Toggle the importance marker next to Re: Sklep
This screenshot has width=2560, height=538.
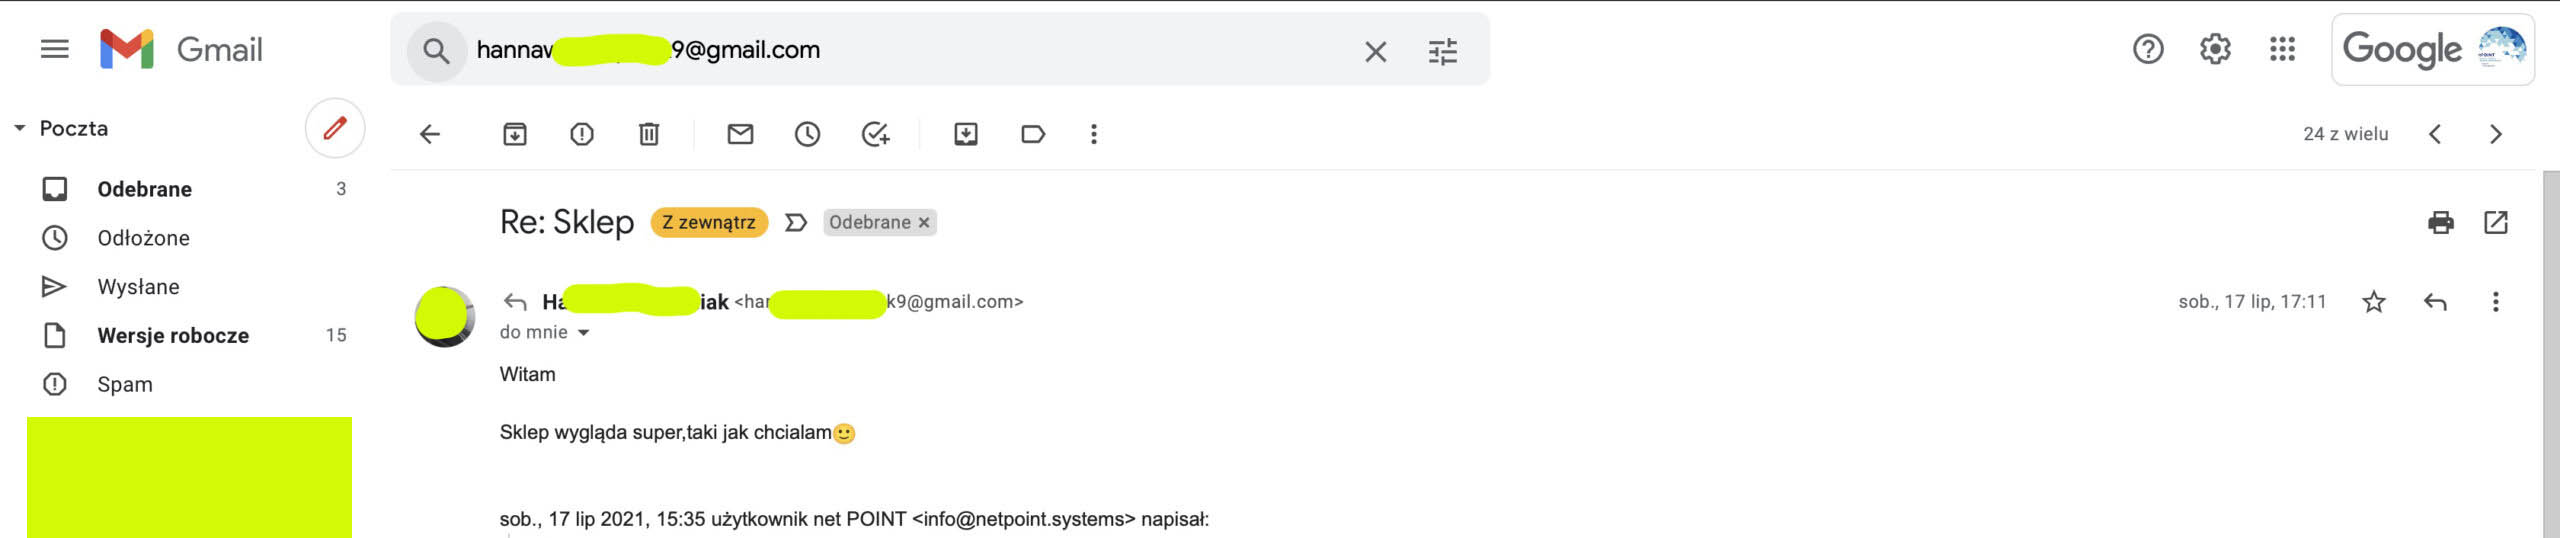(796, 222)
